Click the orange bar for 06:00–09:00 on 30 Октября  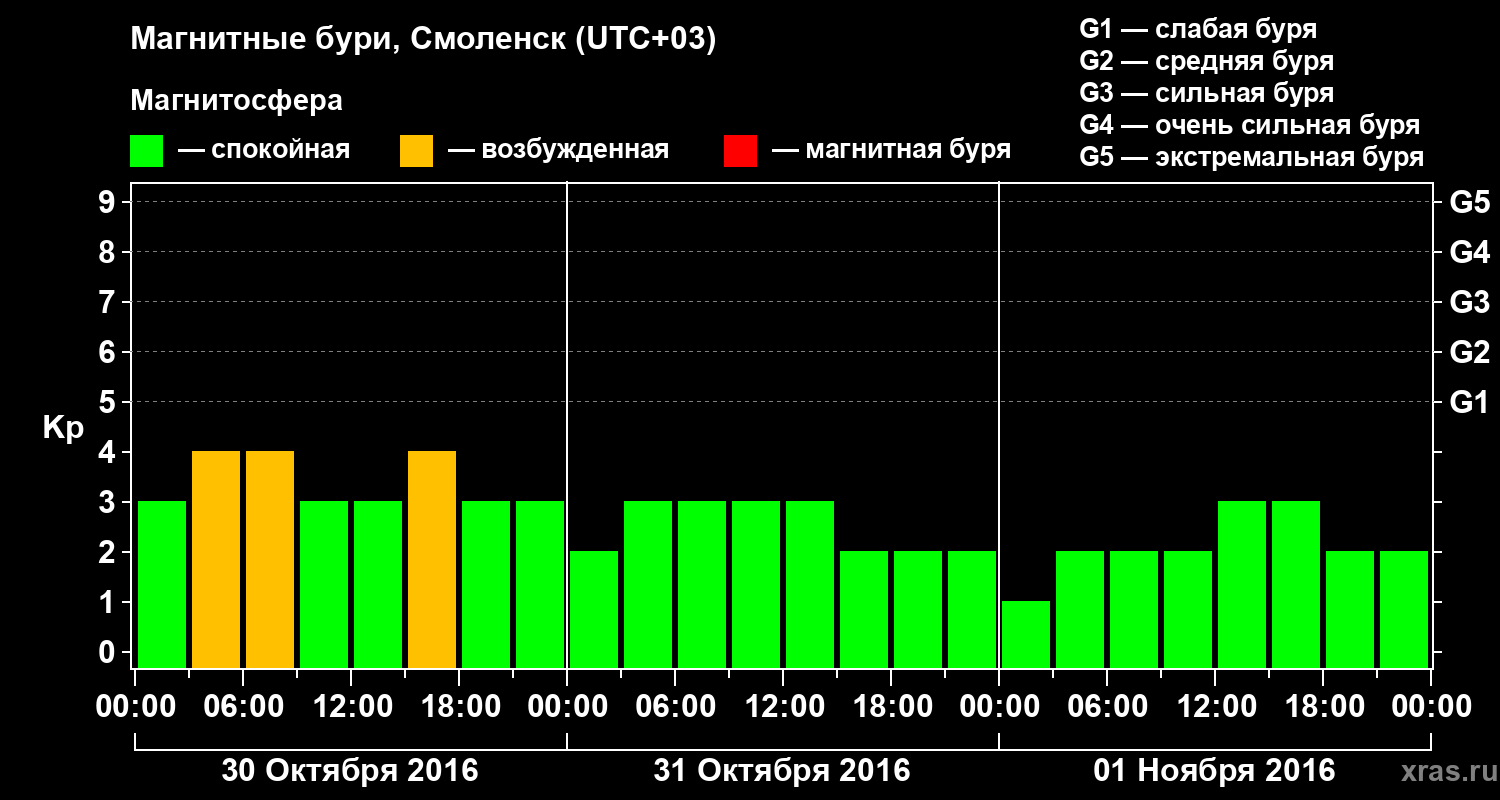[270, 559]
